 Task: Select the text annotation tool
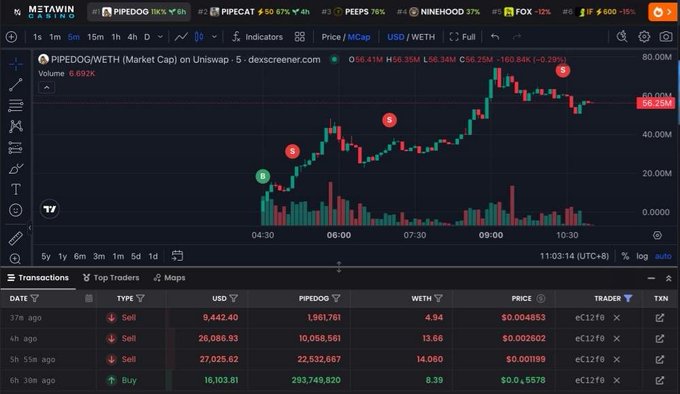[16, 189]
